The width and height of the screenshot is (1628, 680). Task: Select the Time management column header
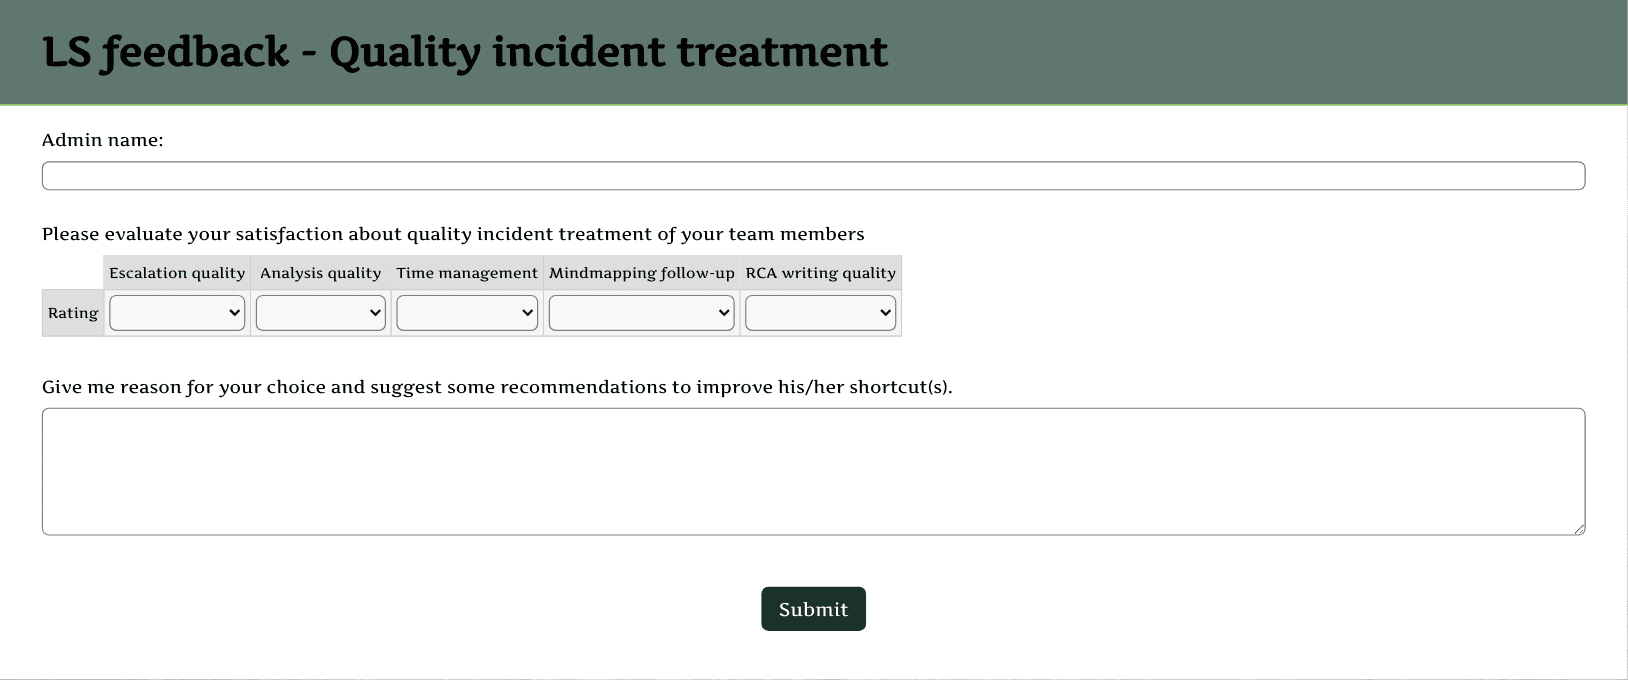coord(467,273)
